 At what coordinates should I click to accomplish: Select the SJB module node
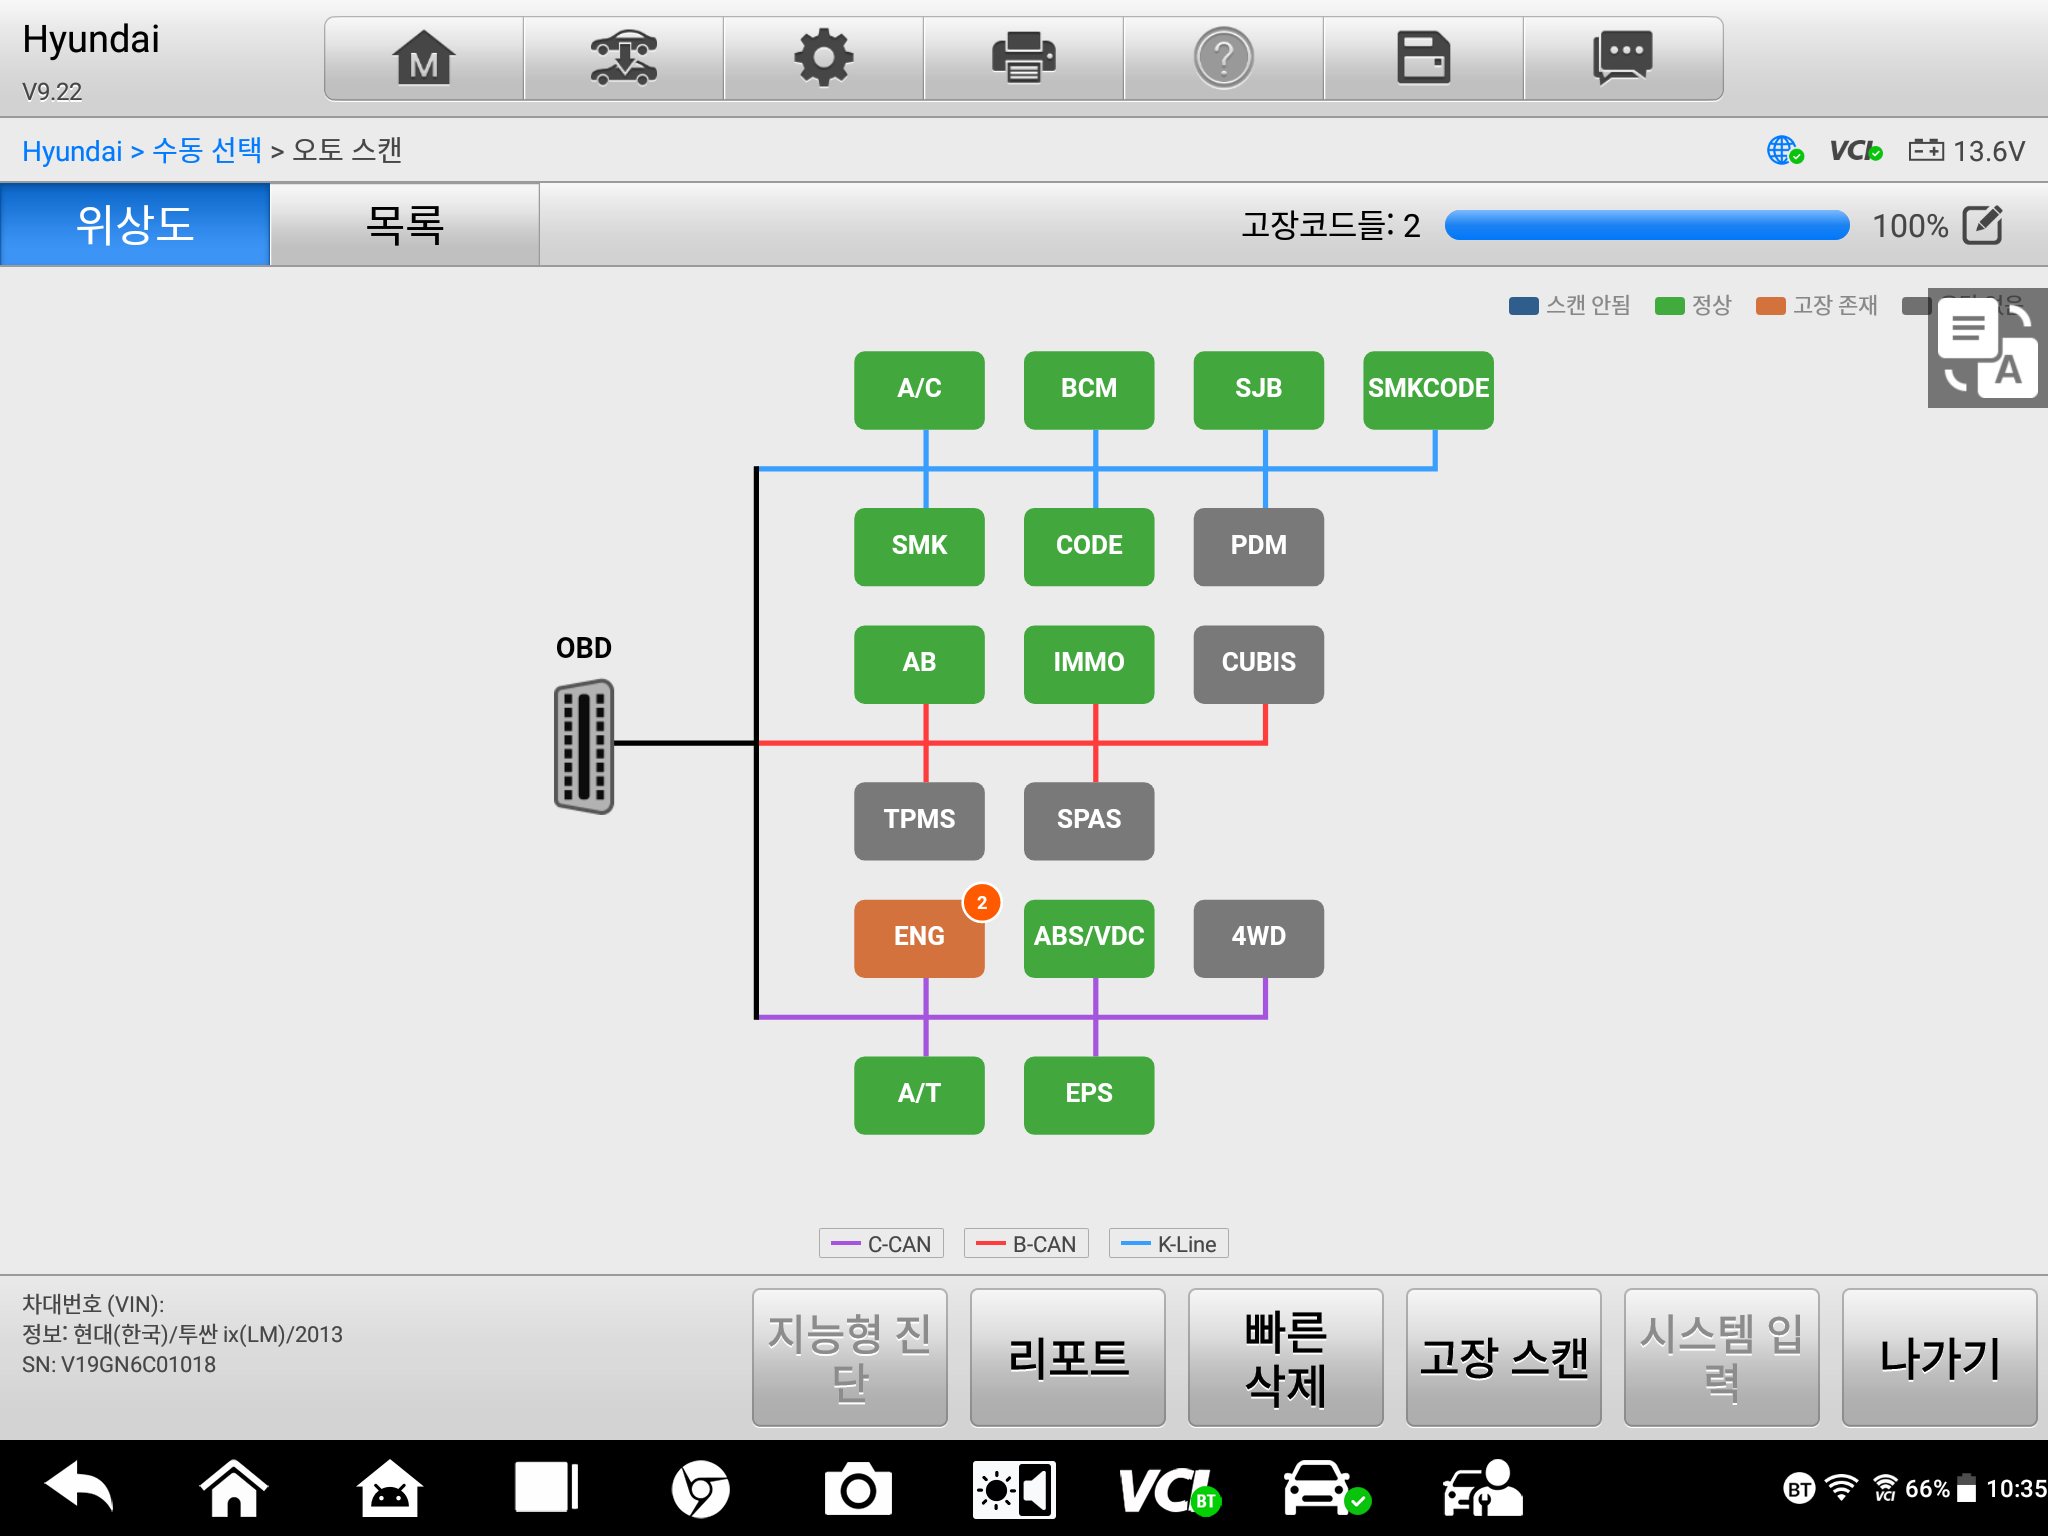(x=1259, y=389)
